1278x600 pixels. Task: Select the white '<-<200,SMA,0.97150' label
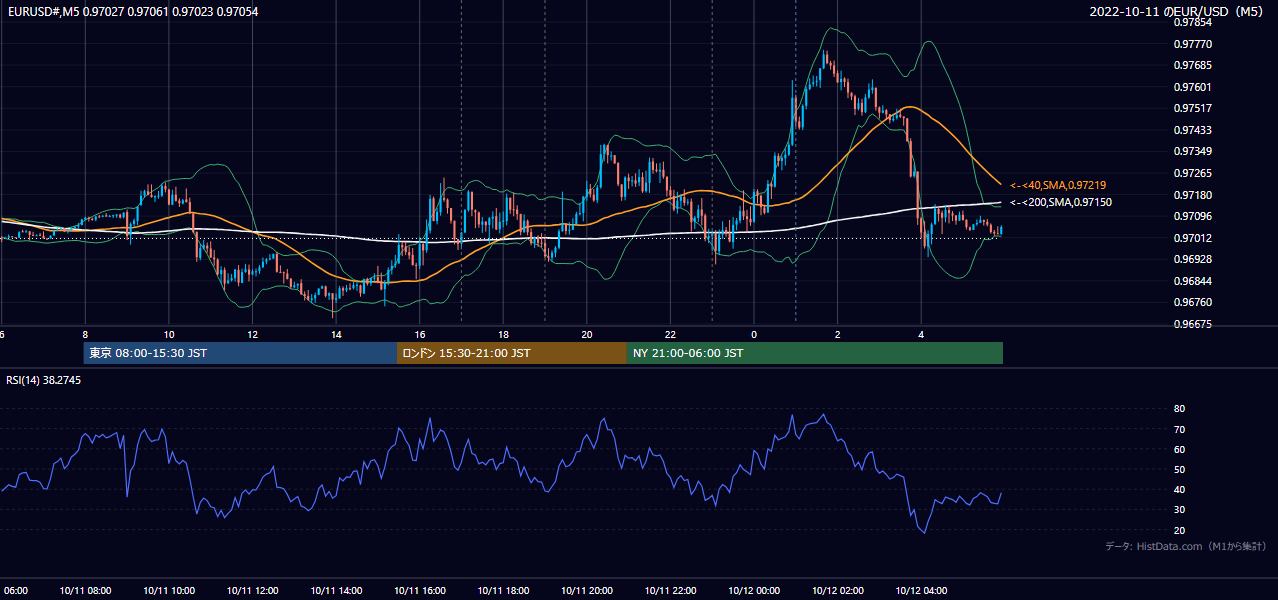(1060, 202)
